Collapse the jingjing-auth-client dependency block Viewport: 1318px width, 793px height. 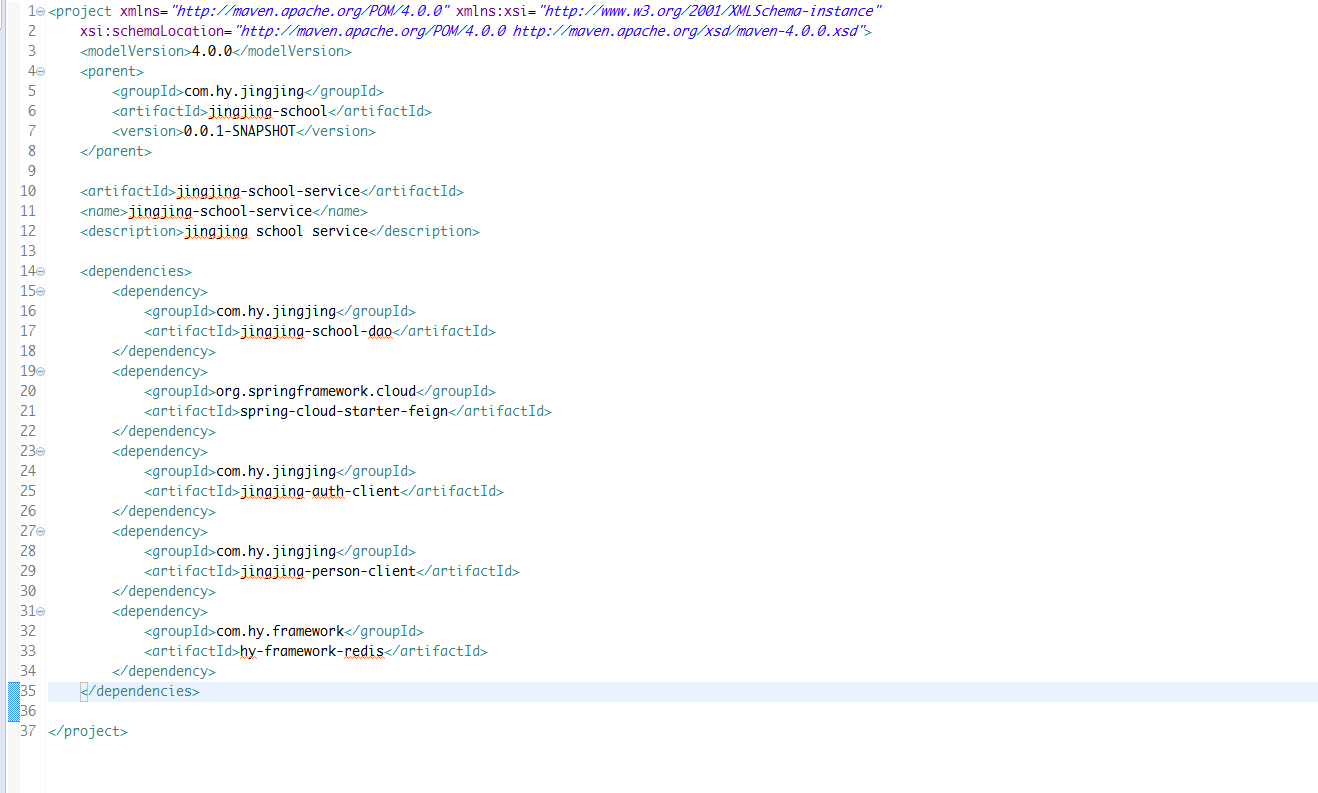pyautogui.click(x=41, y=451)
